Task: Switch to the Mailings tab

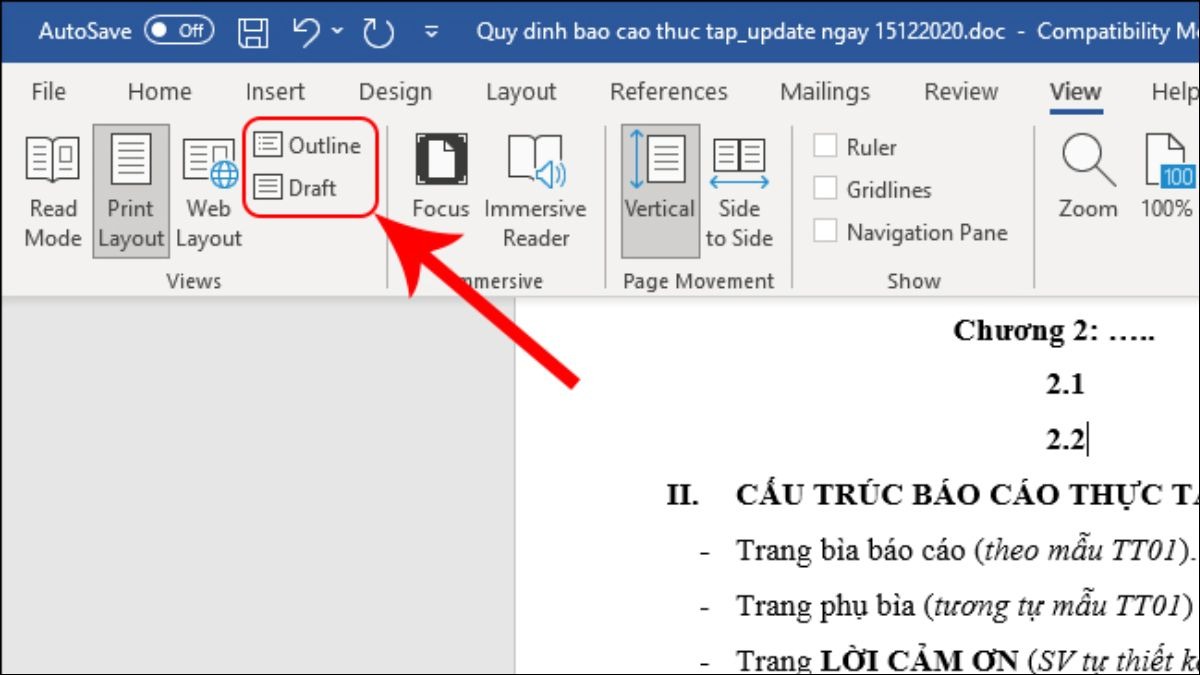Action: (826, 92)
